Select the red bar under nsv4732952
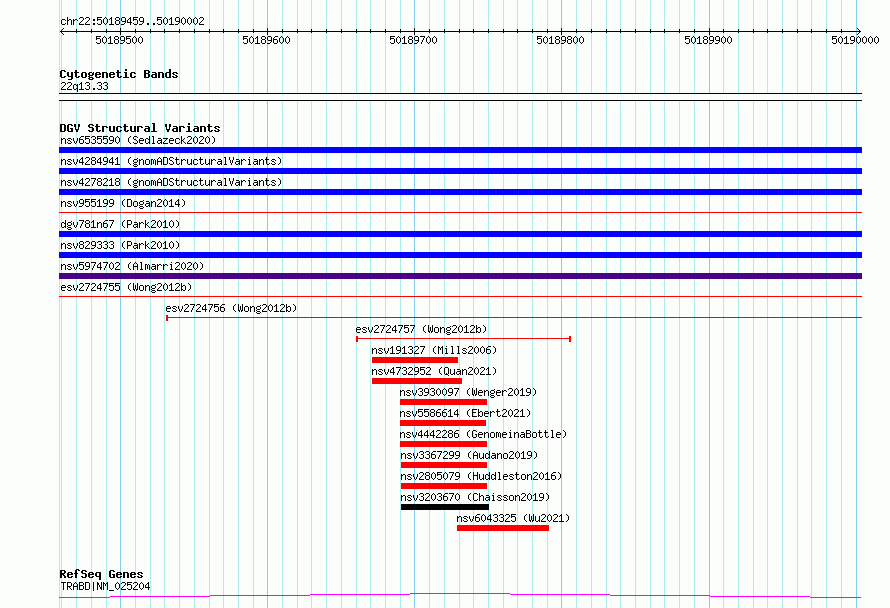890x608 pixels. coord(417,381)
